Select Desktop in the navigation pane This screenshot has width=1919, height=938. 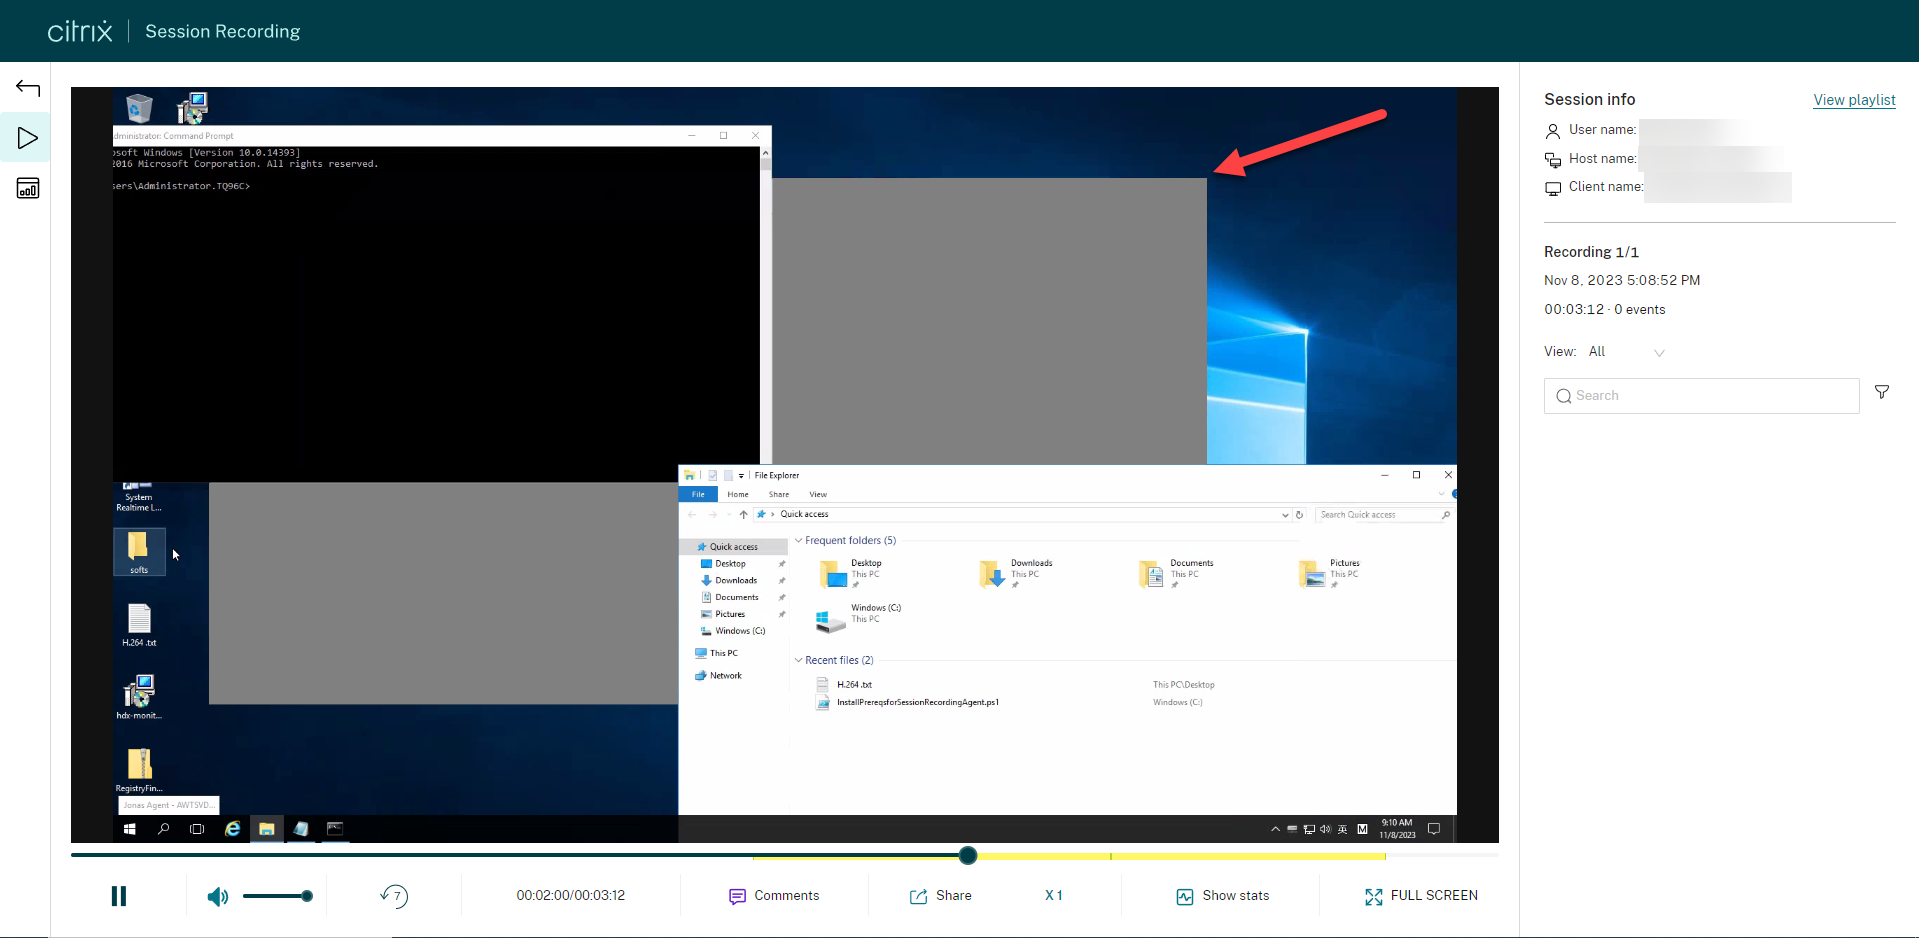coord(730,564)
